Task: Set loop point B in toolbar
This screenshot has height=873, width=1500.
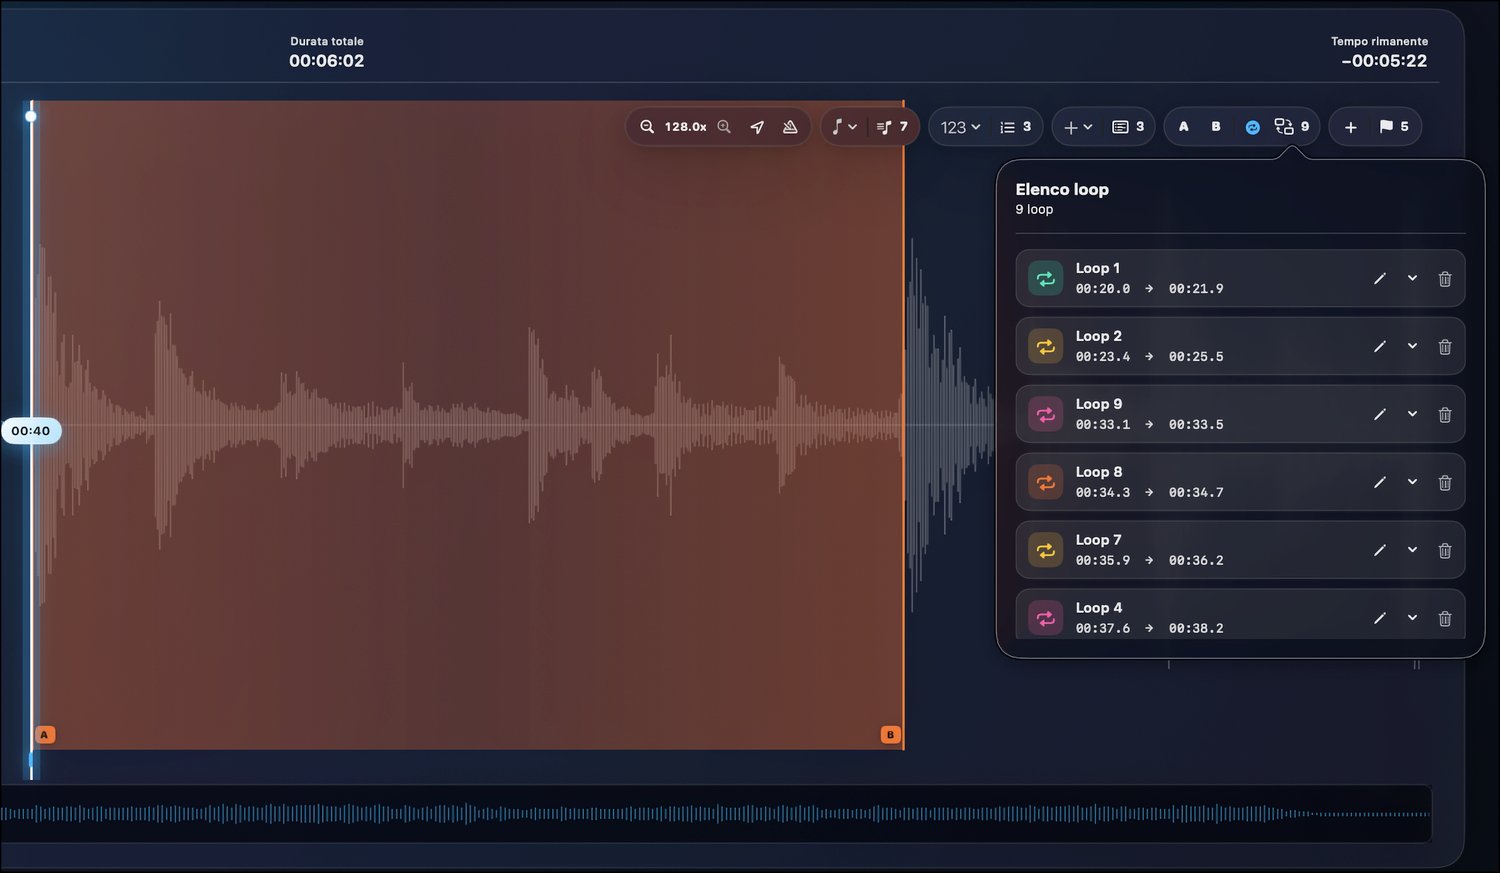Action: click(1216, 127)
